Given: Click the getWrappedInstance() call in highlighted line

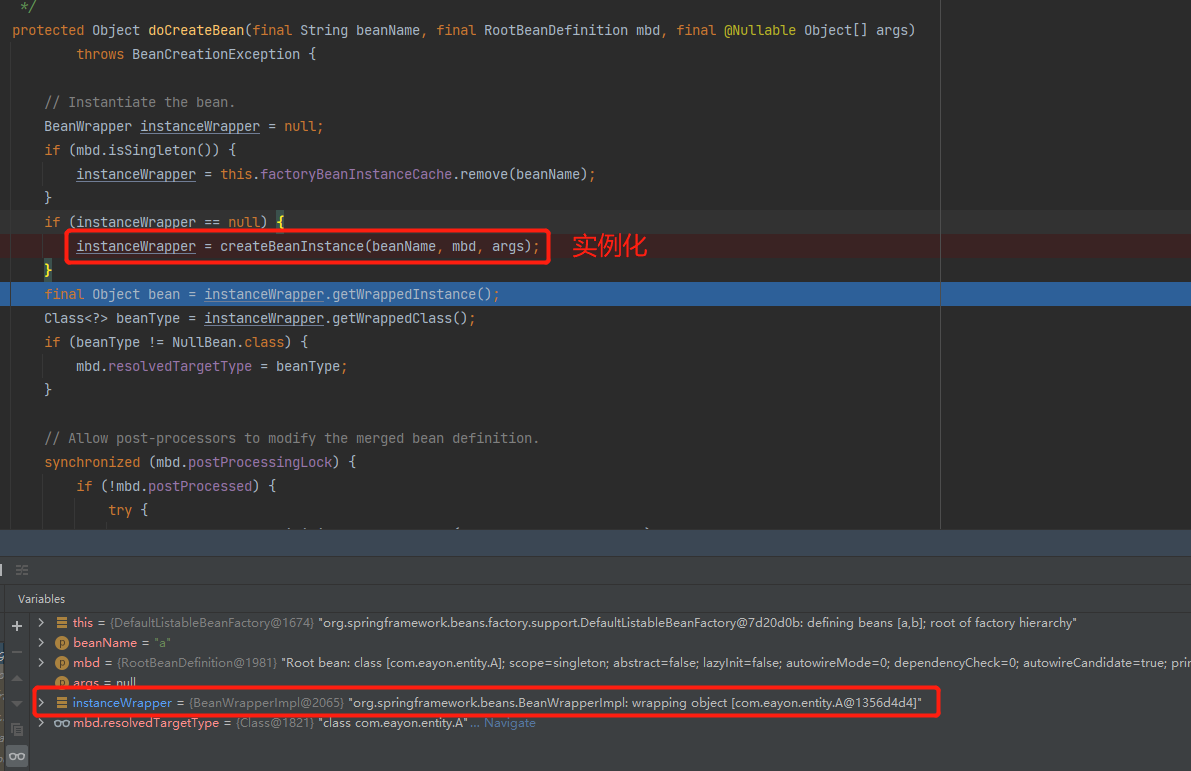Looking at the screenshot, I should (412, 294).
